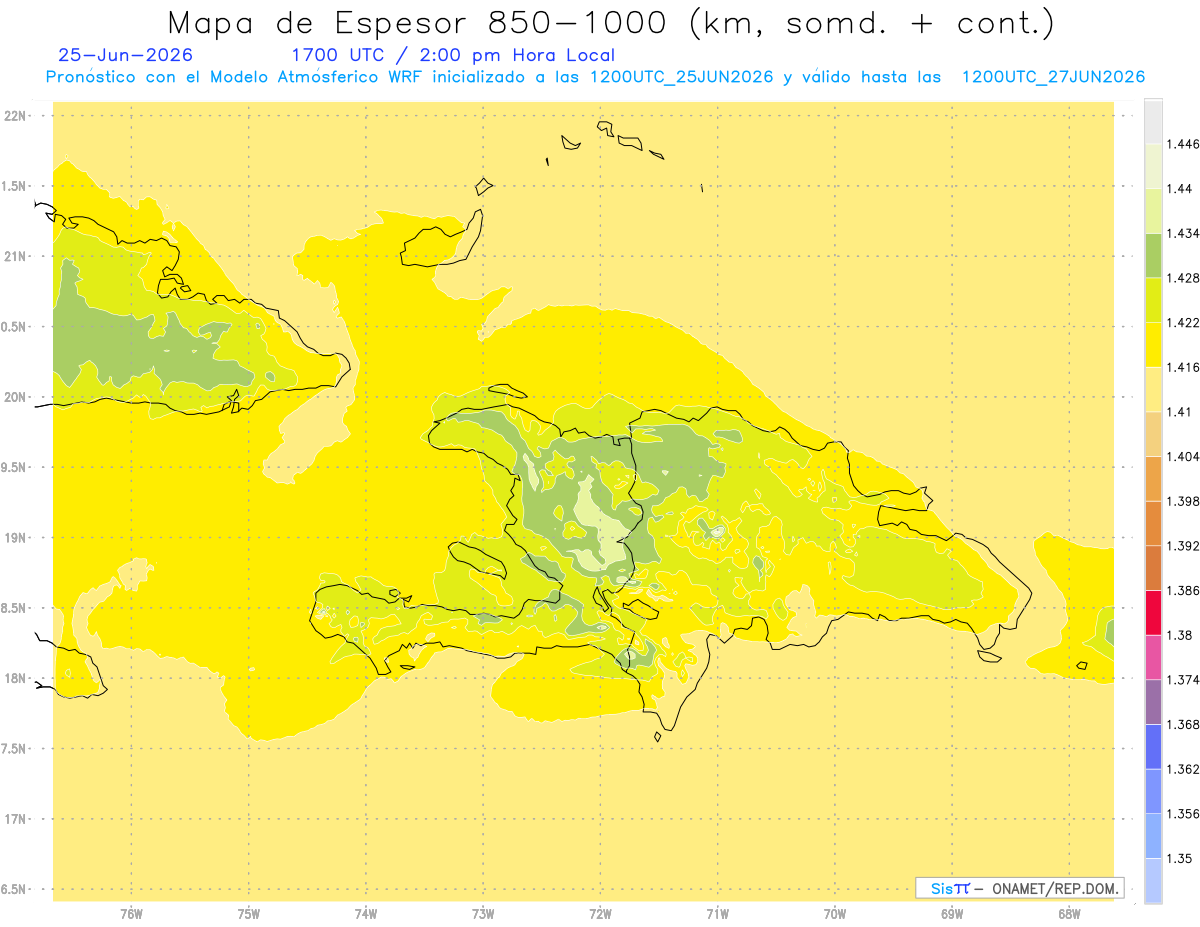This screenshot has height=927, width=1200.
Task: Click the legend value 1.446
Action: pos(1183,144)
